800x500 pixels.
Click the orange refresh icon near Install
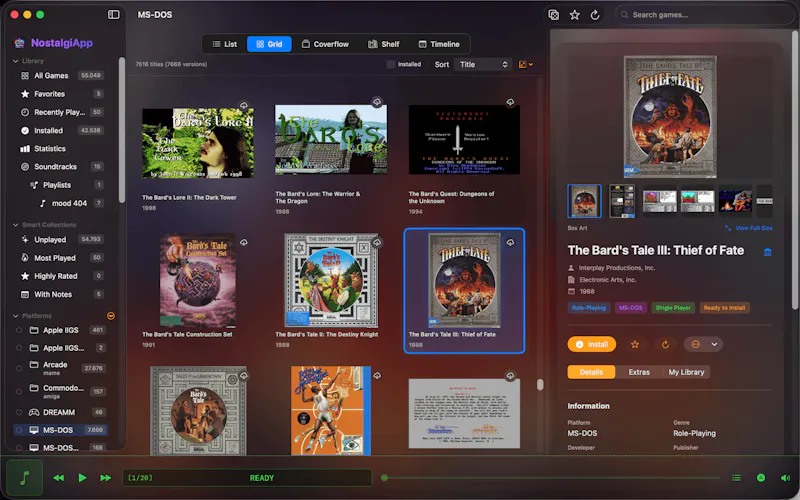click(665, 344)
